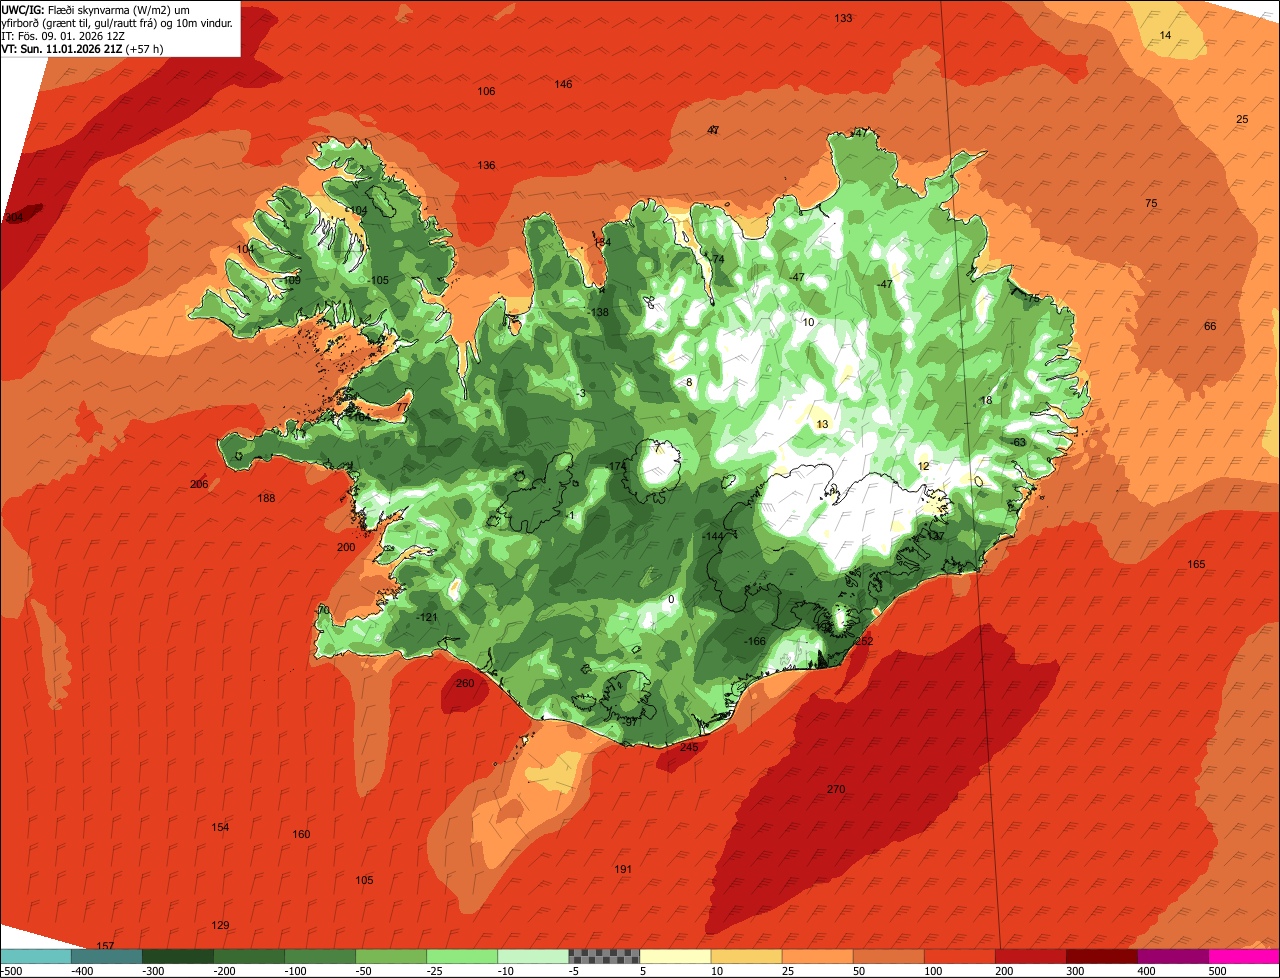Pick the purple 400 to 500 legend swatch
Image resolution: width=1280 pixels, height=978 pixels.
pyautogui.click(x=1171, y=956)
